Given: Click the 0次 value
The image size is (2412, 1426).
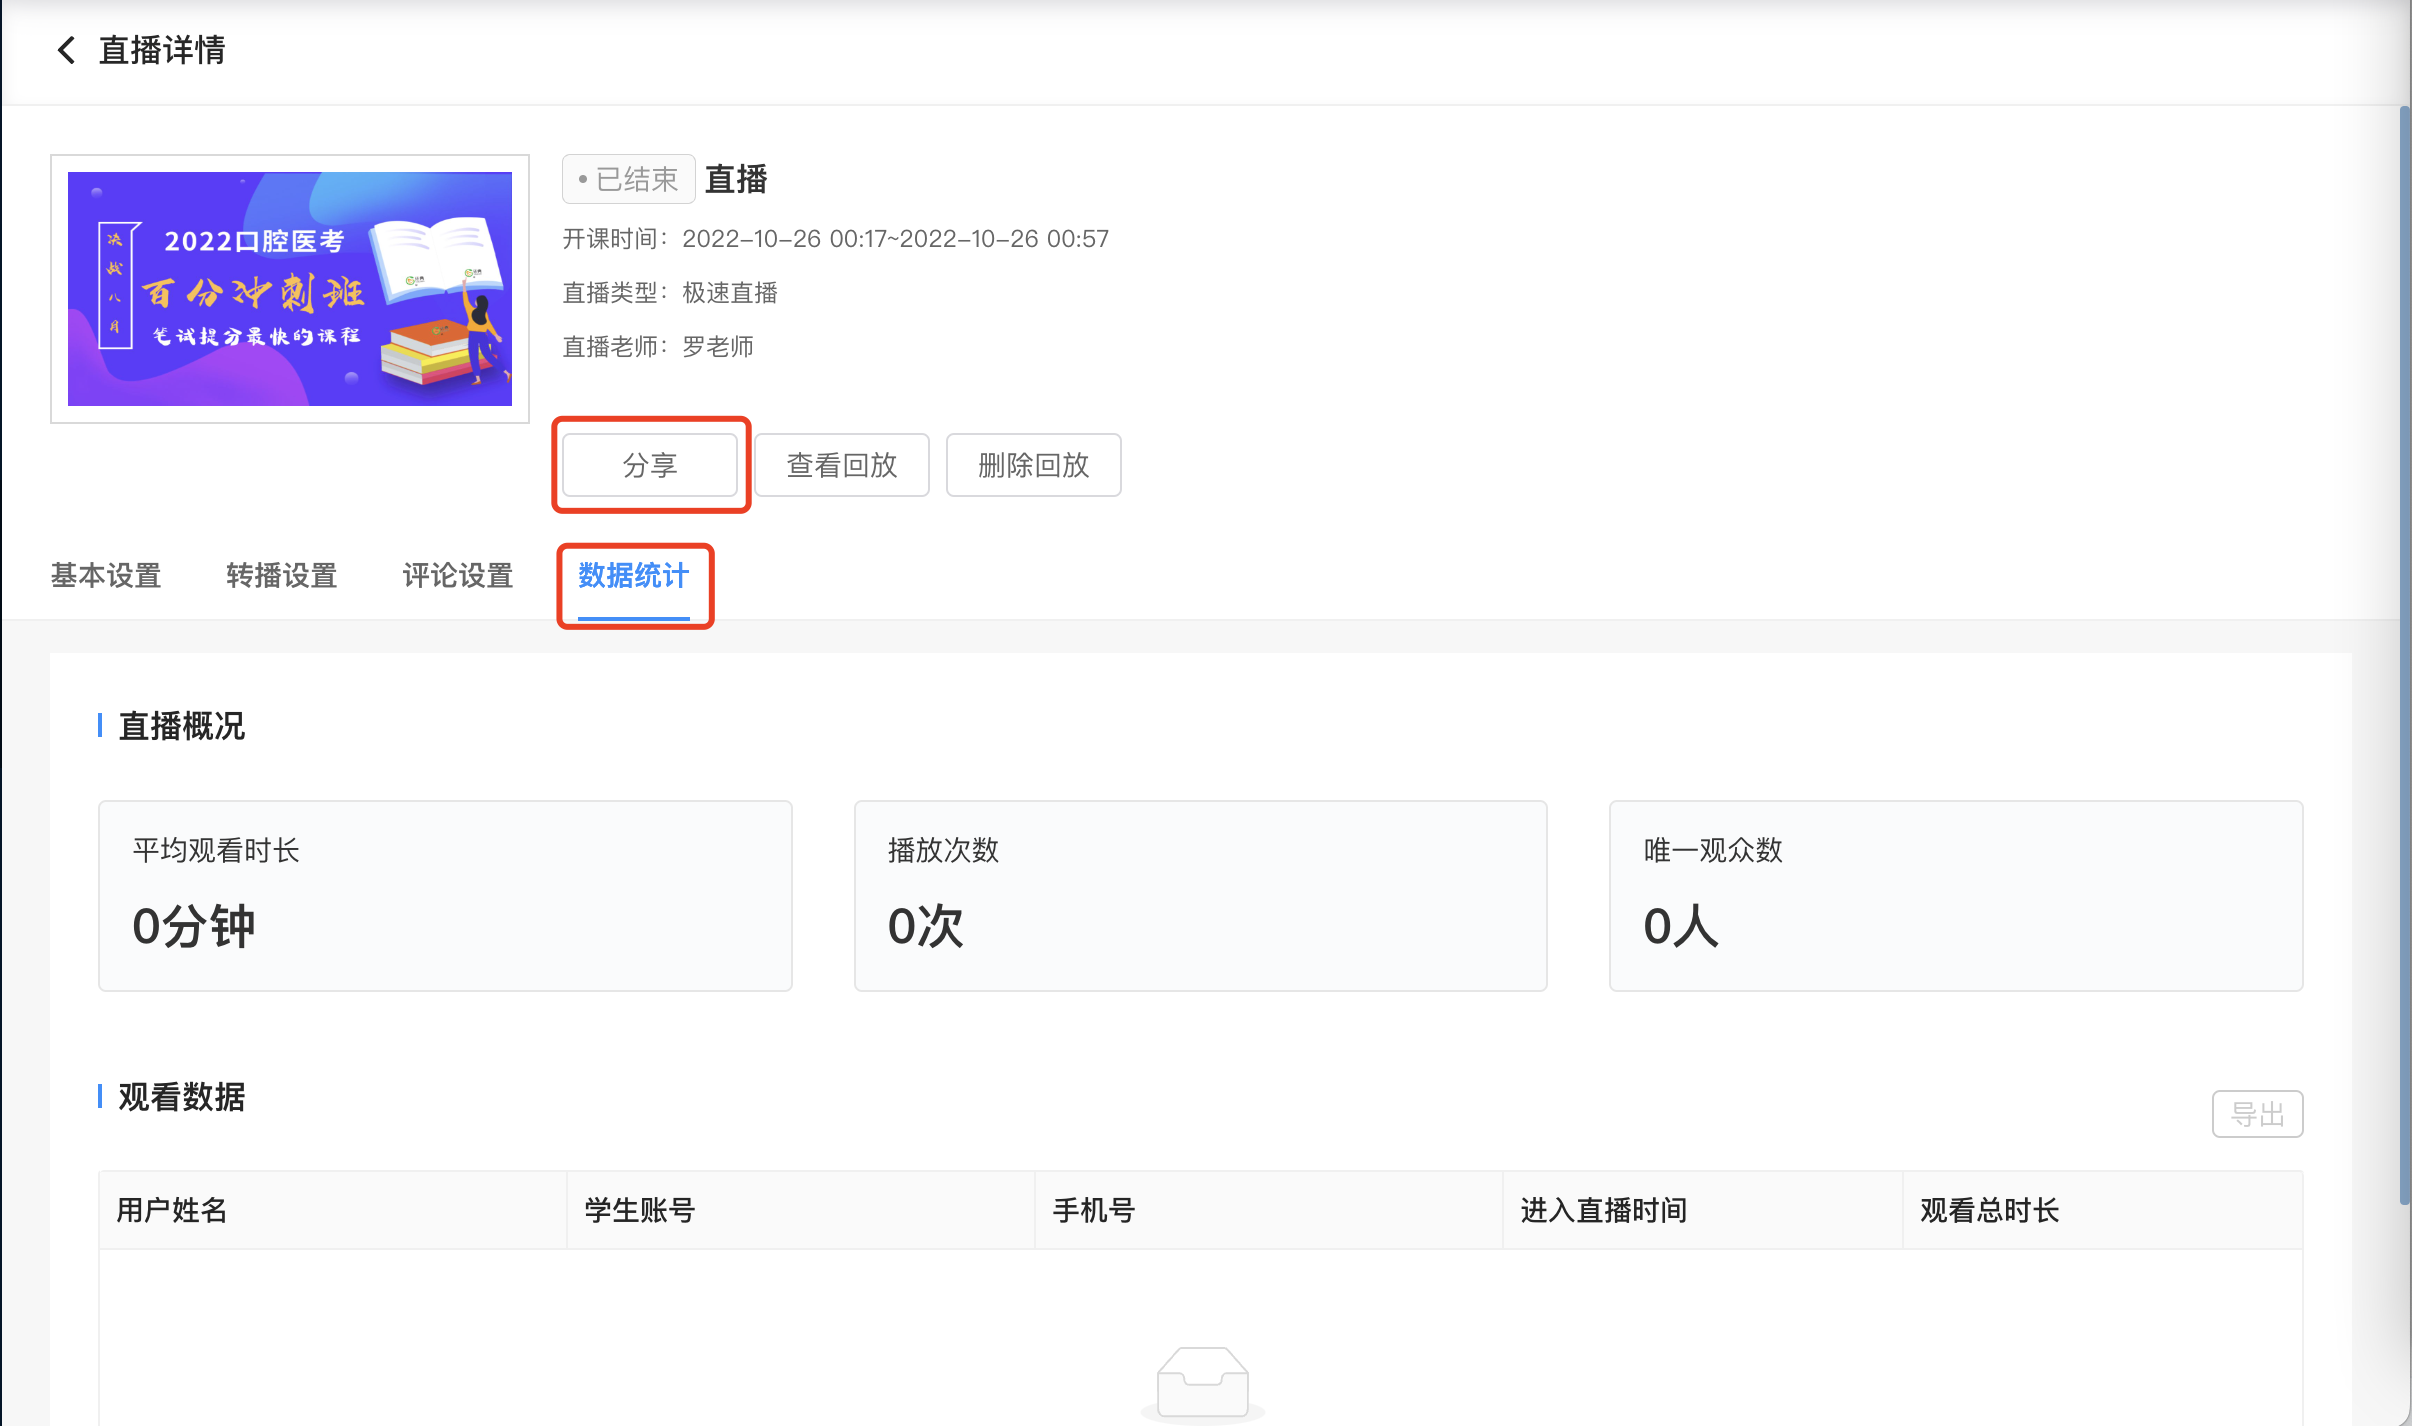Looking at the screenshot, I should [x=926, y=926].
